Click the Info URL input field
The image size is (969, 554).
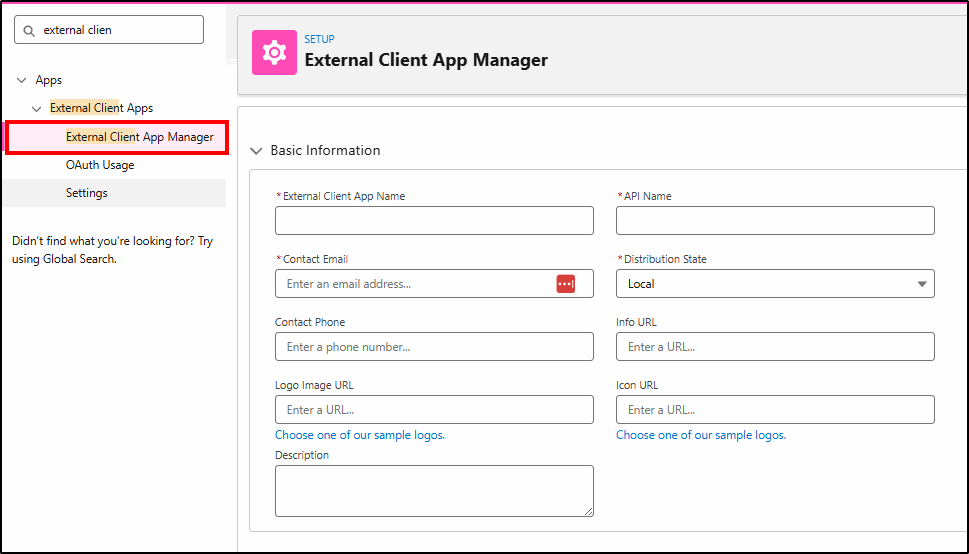[775, 347]
